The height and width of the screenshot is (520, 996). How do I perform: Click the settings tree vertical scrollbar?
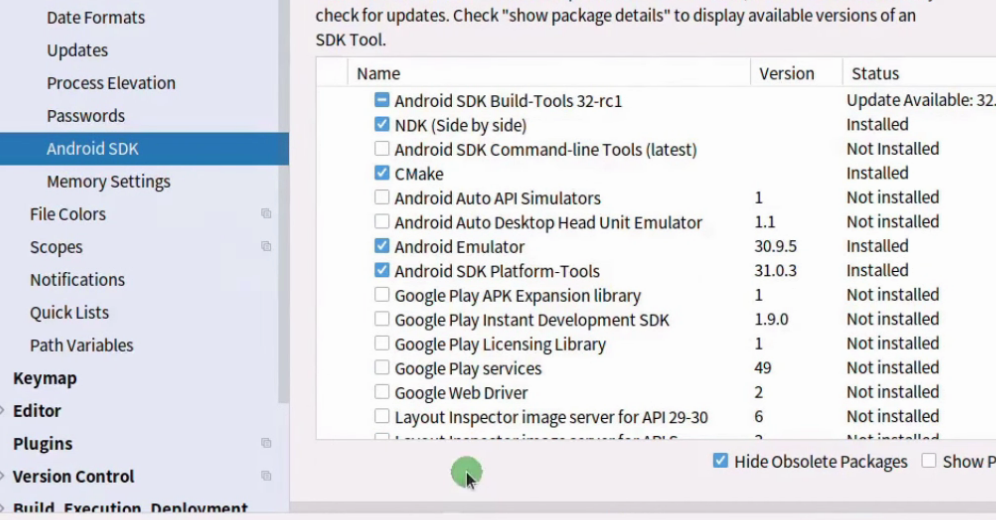click(283, 202)
